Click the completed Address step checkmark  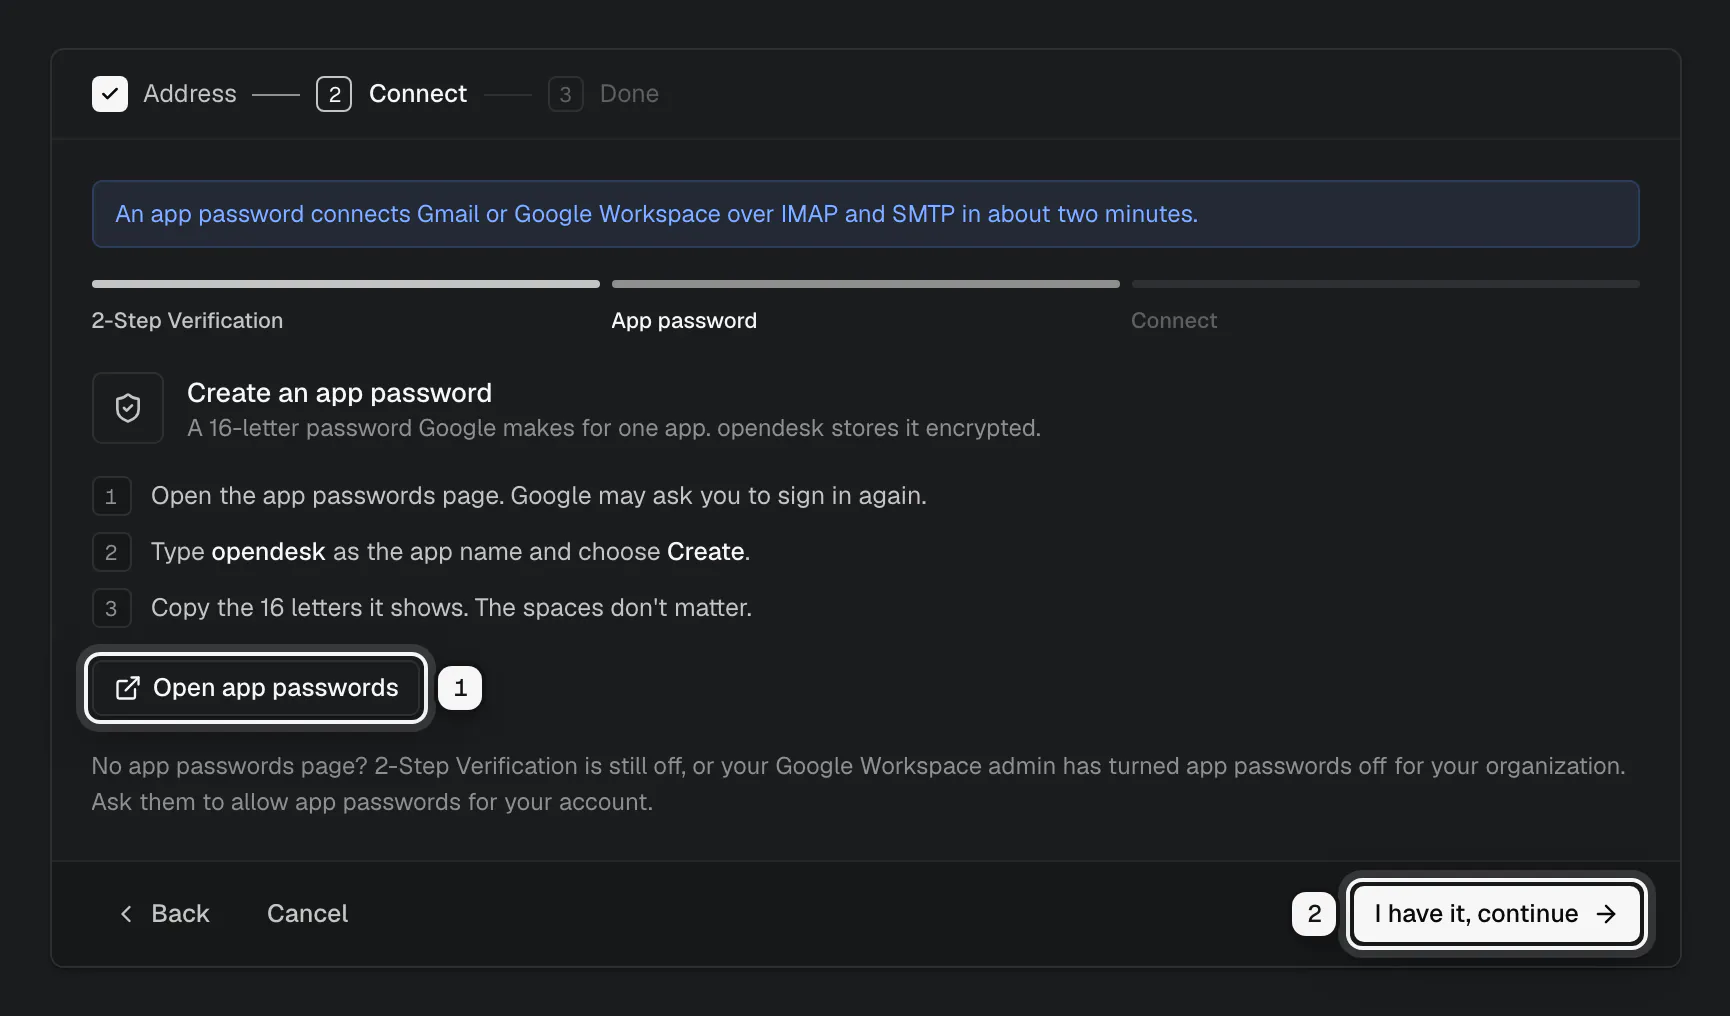pyautogui.click(x=110, y=94)
